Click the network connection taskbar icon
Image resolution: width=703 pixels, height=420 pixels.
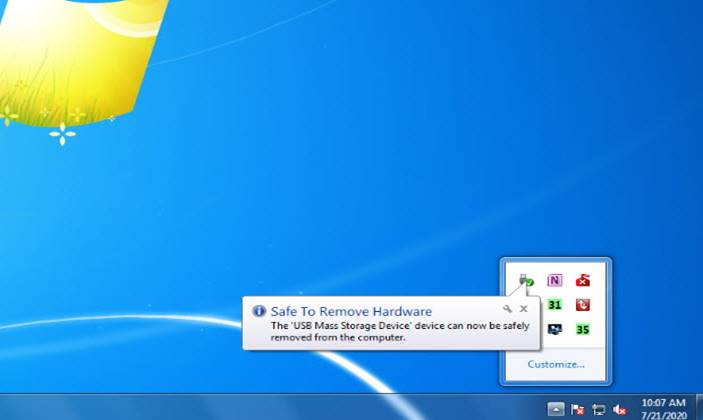point(598,408)
